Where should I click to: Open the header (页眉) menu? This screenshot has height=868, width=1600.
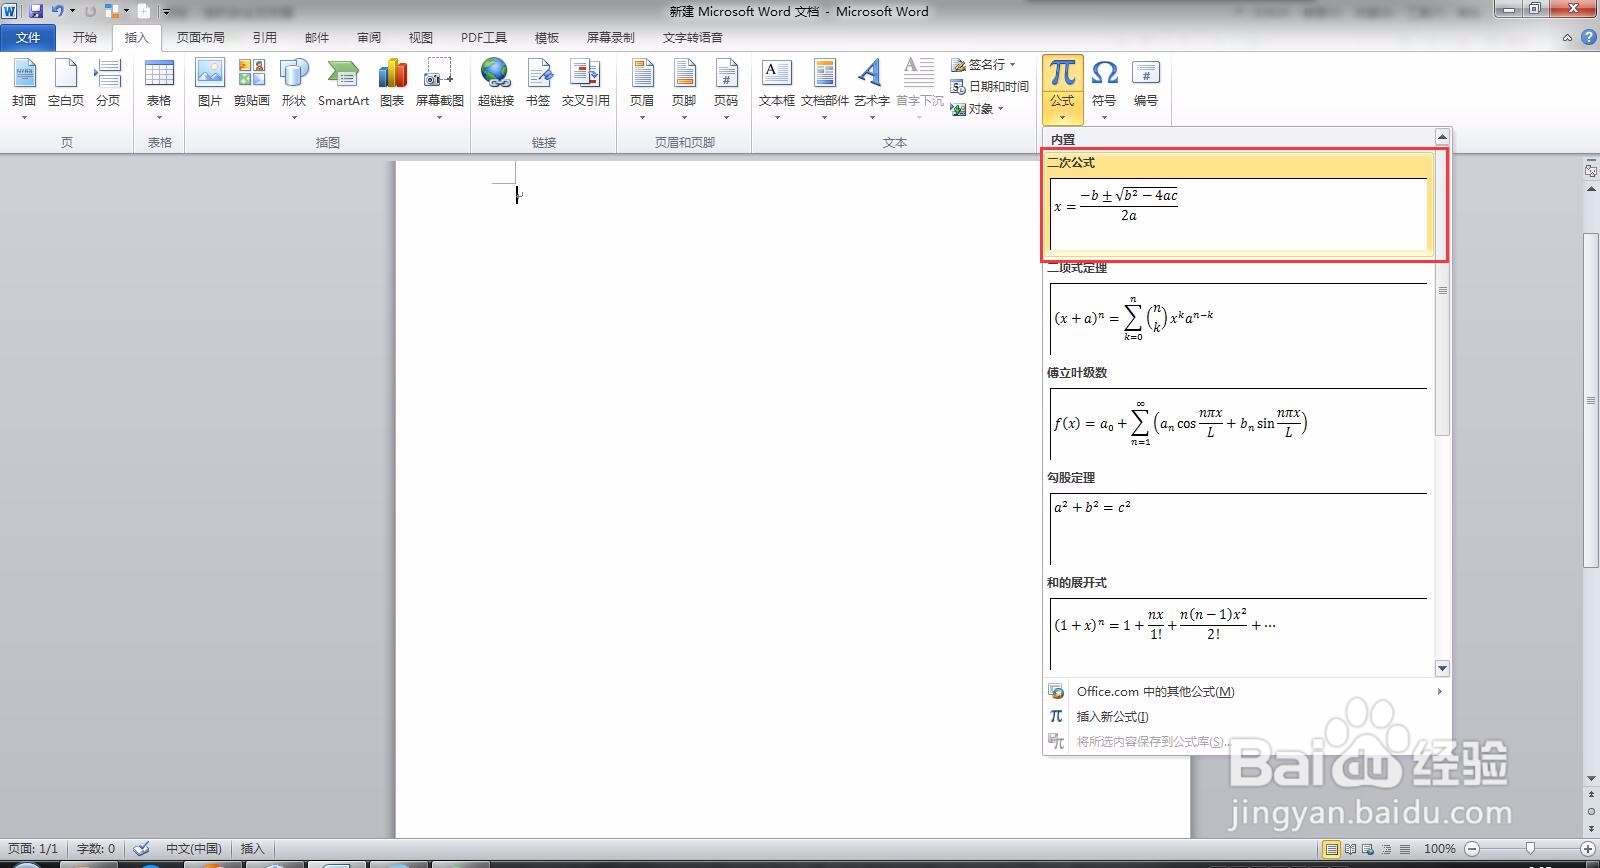[642, 88]
